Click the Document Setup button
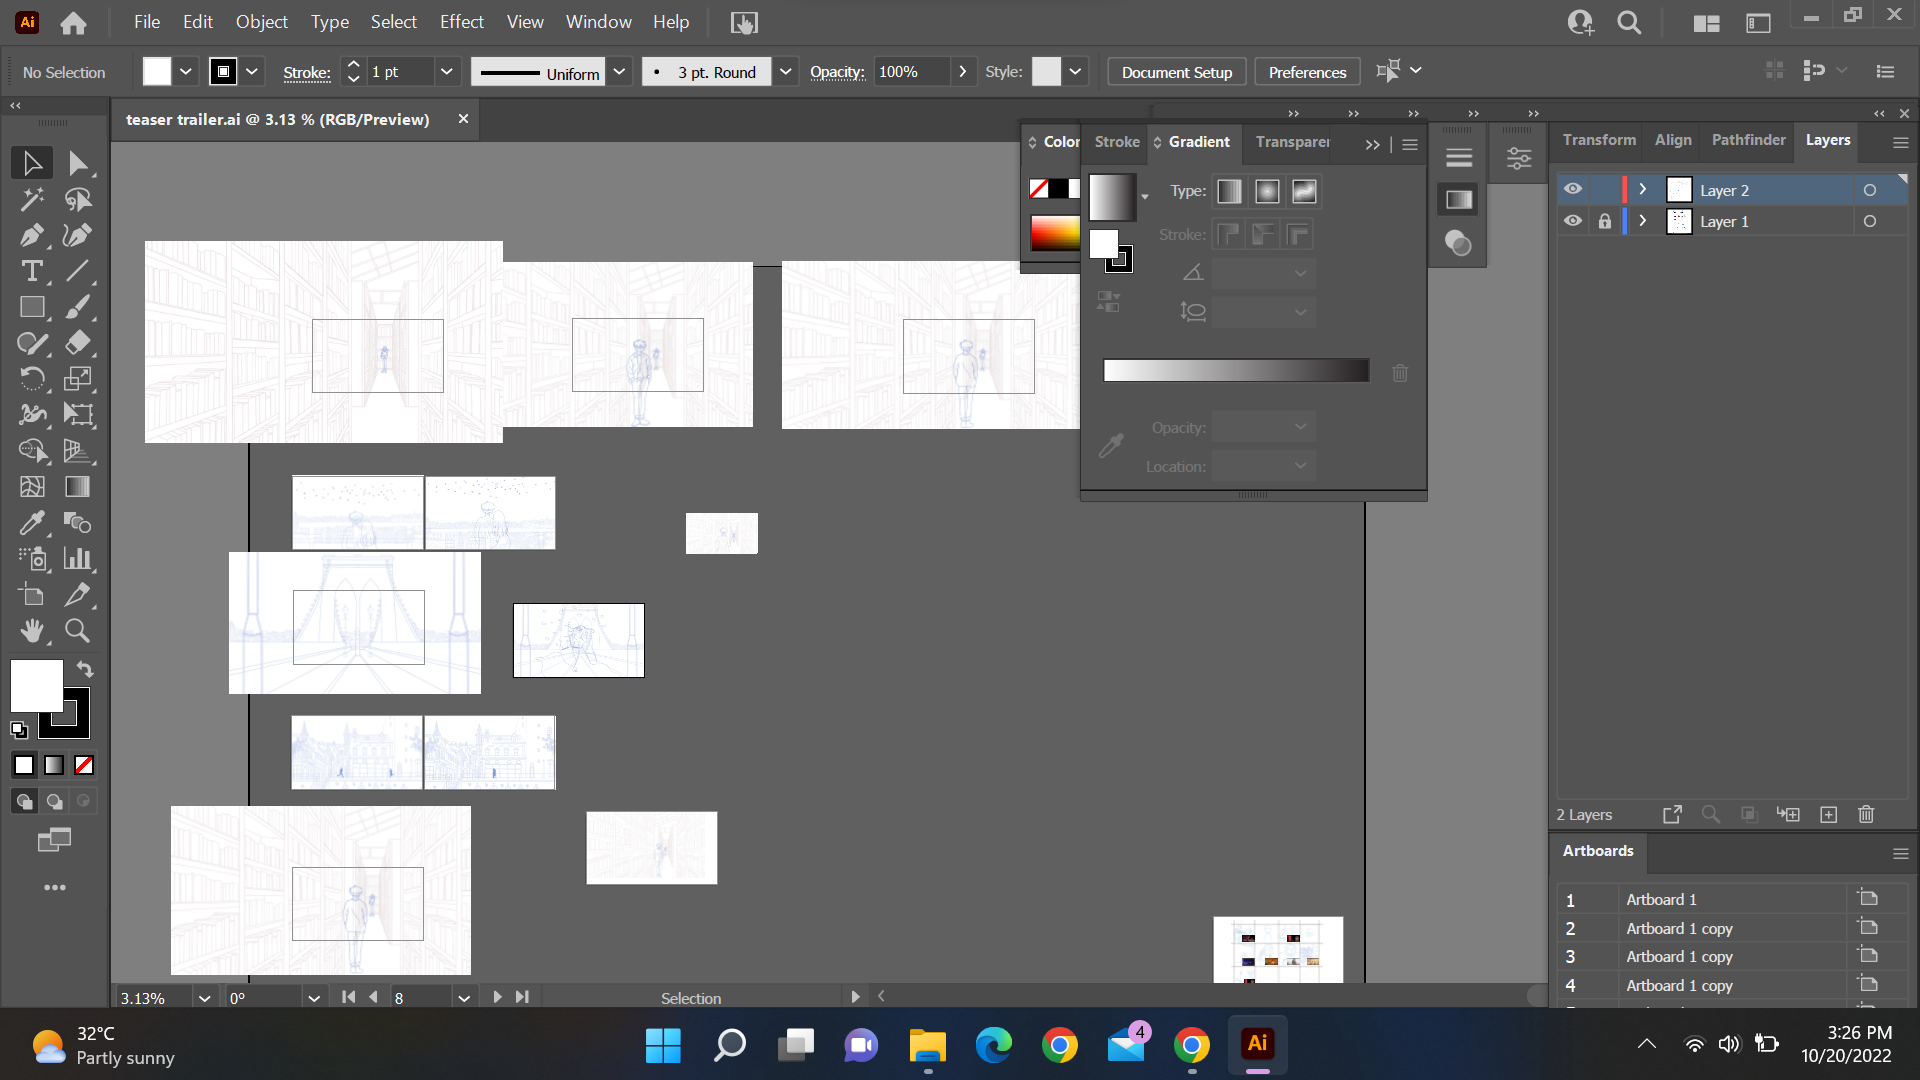Screen dimensions: 1920x1080 1176,72
